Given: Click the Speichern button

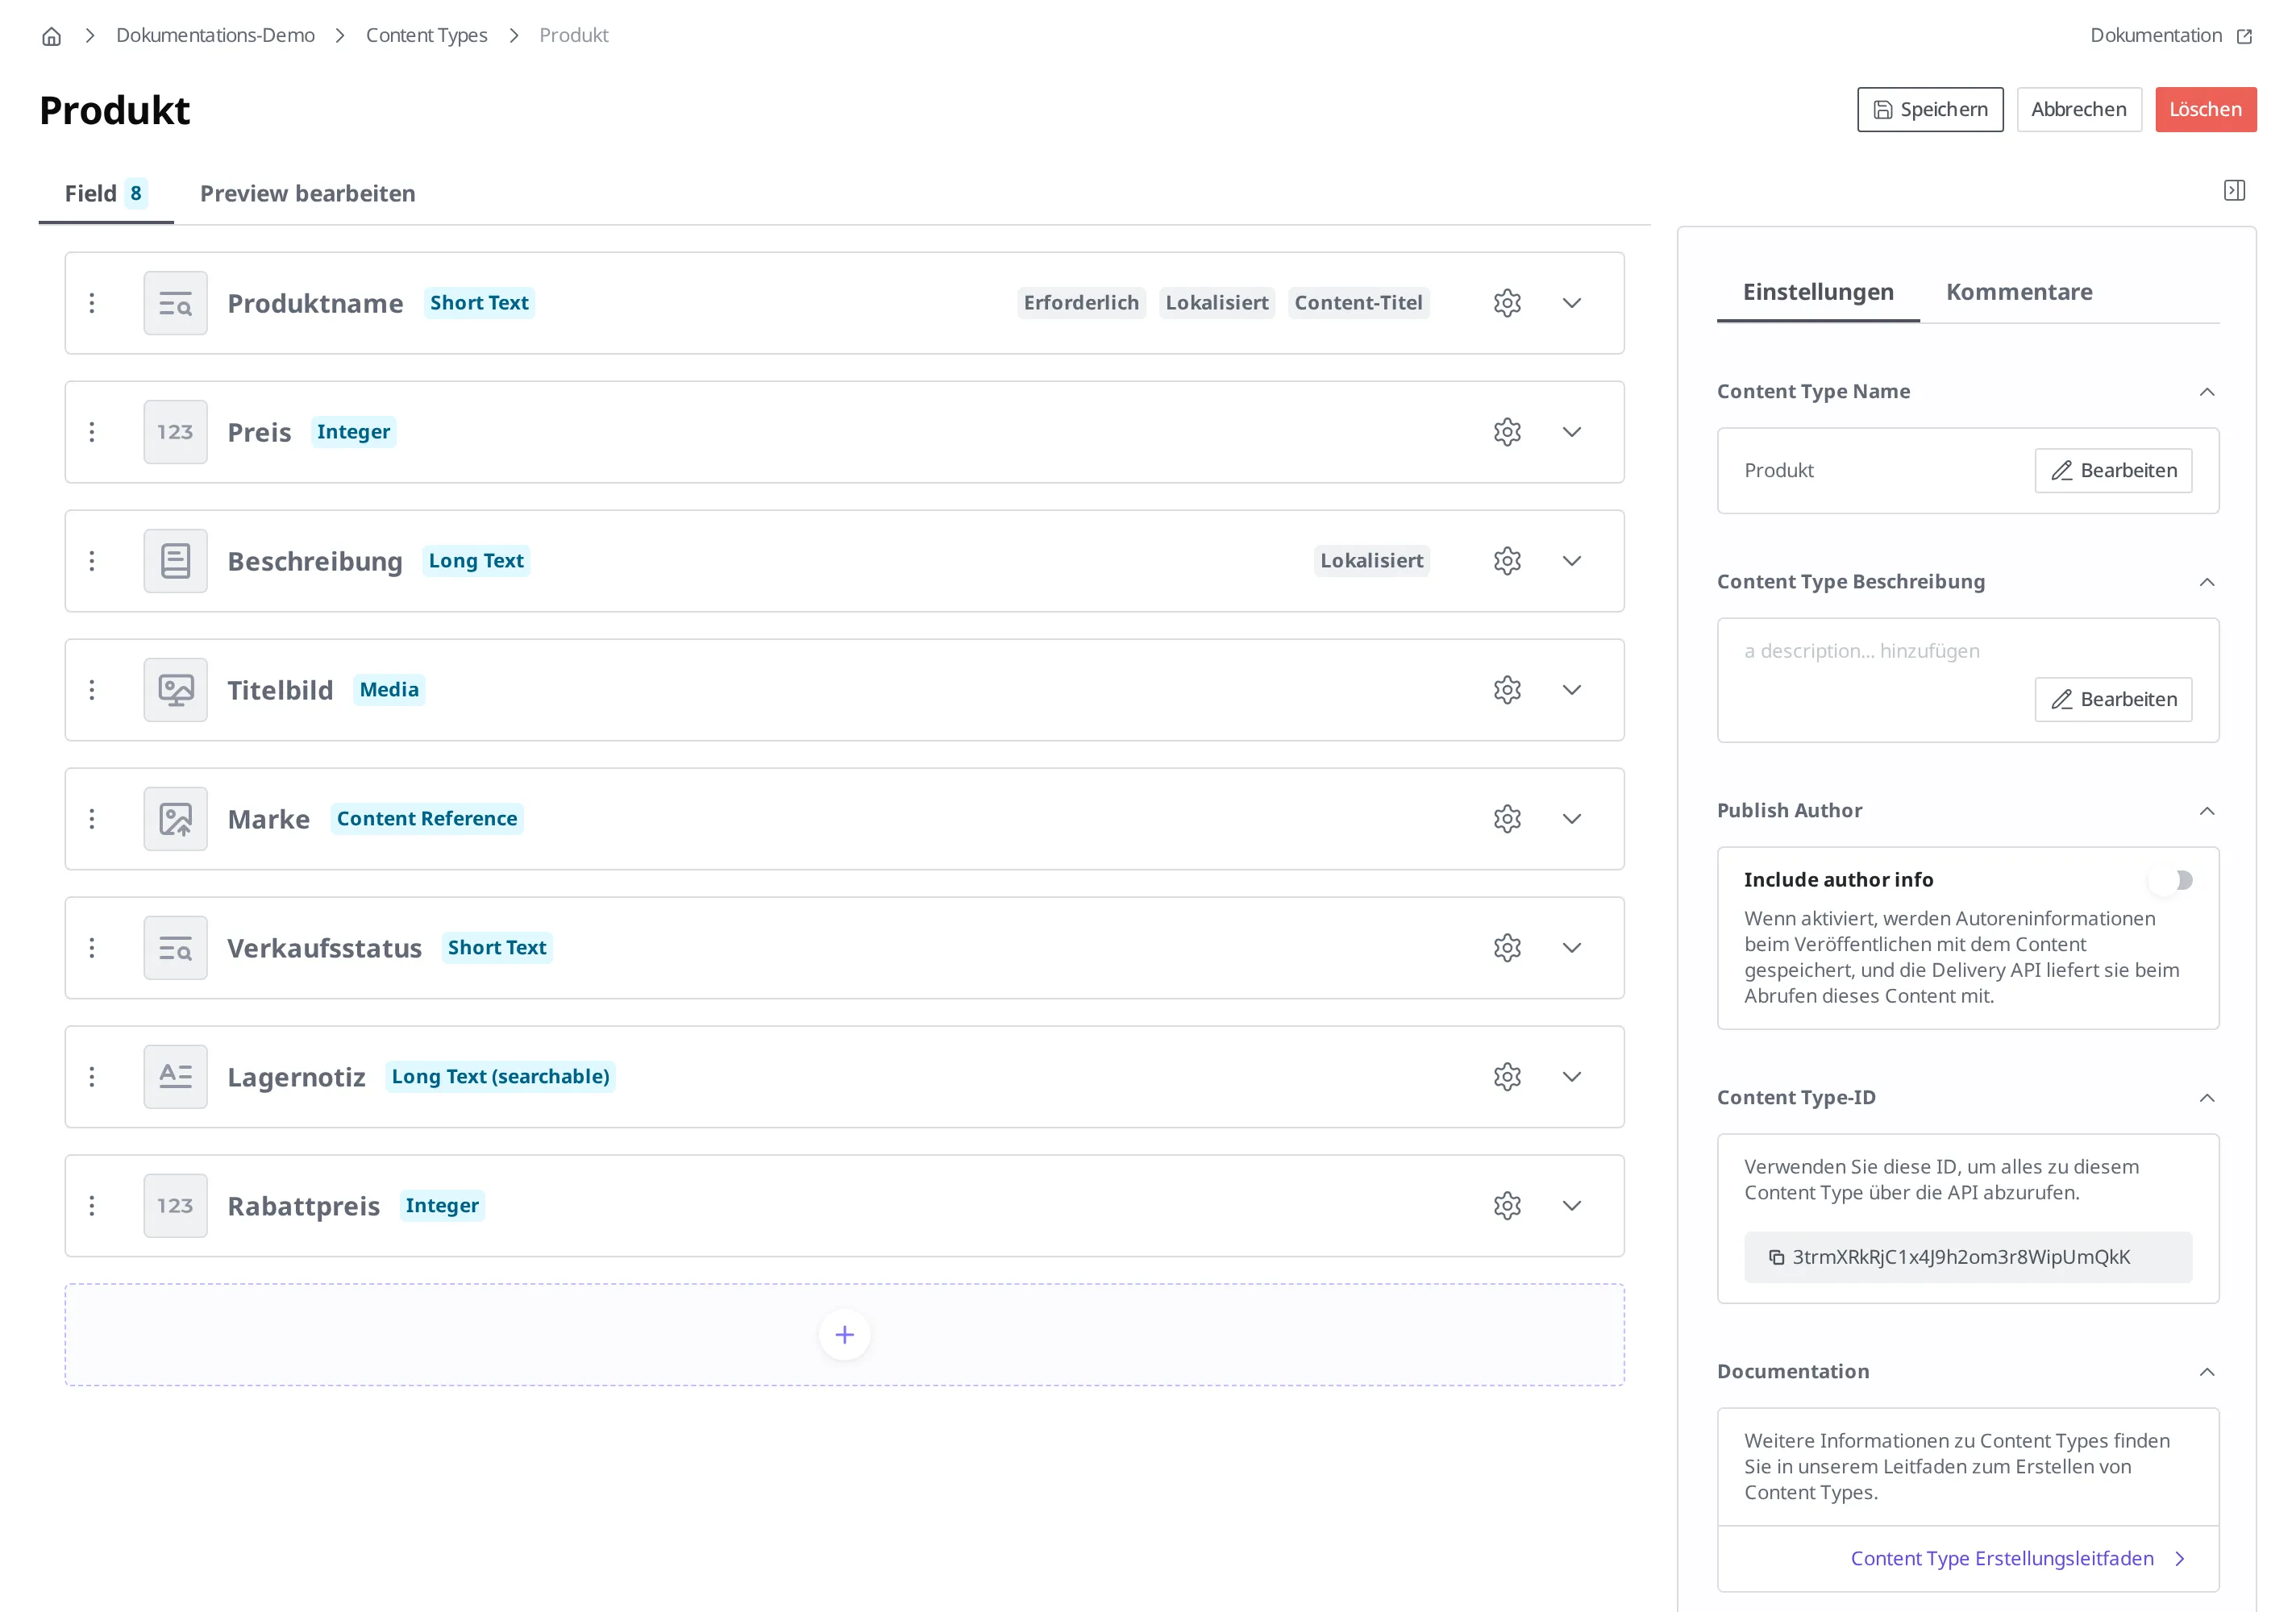Looking at the screenshot, I should 1930,109.
